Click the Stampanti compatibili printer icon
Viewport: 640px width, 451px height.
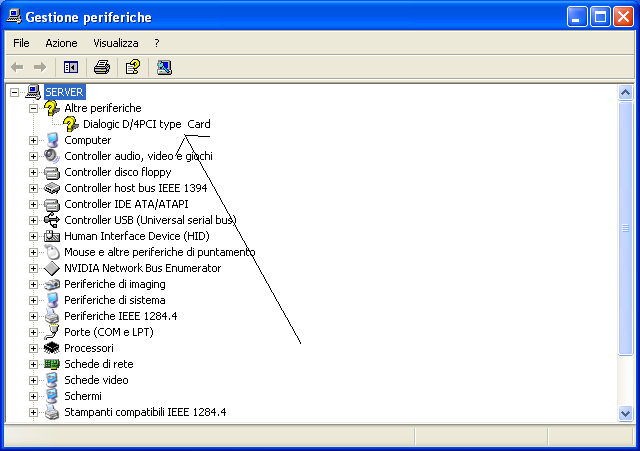coord(52,412)
